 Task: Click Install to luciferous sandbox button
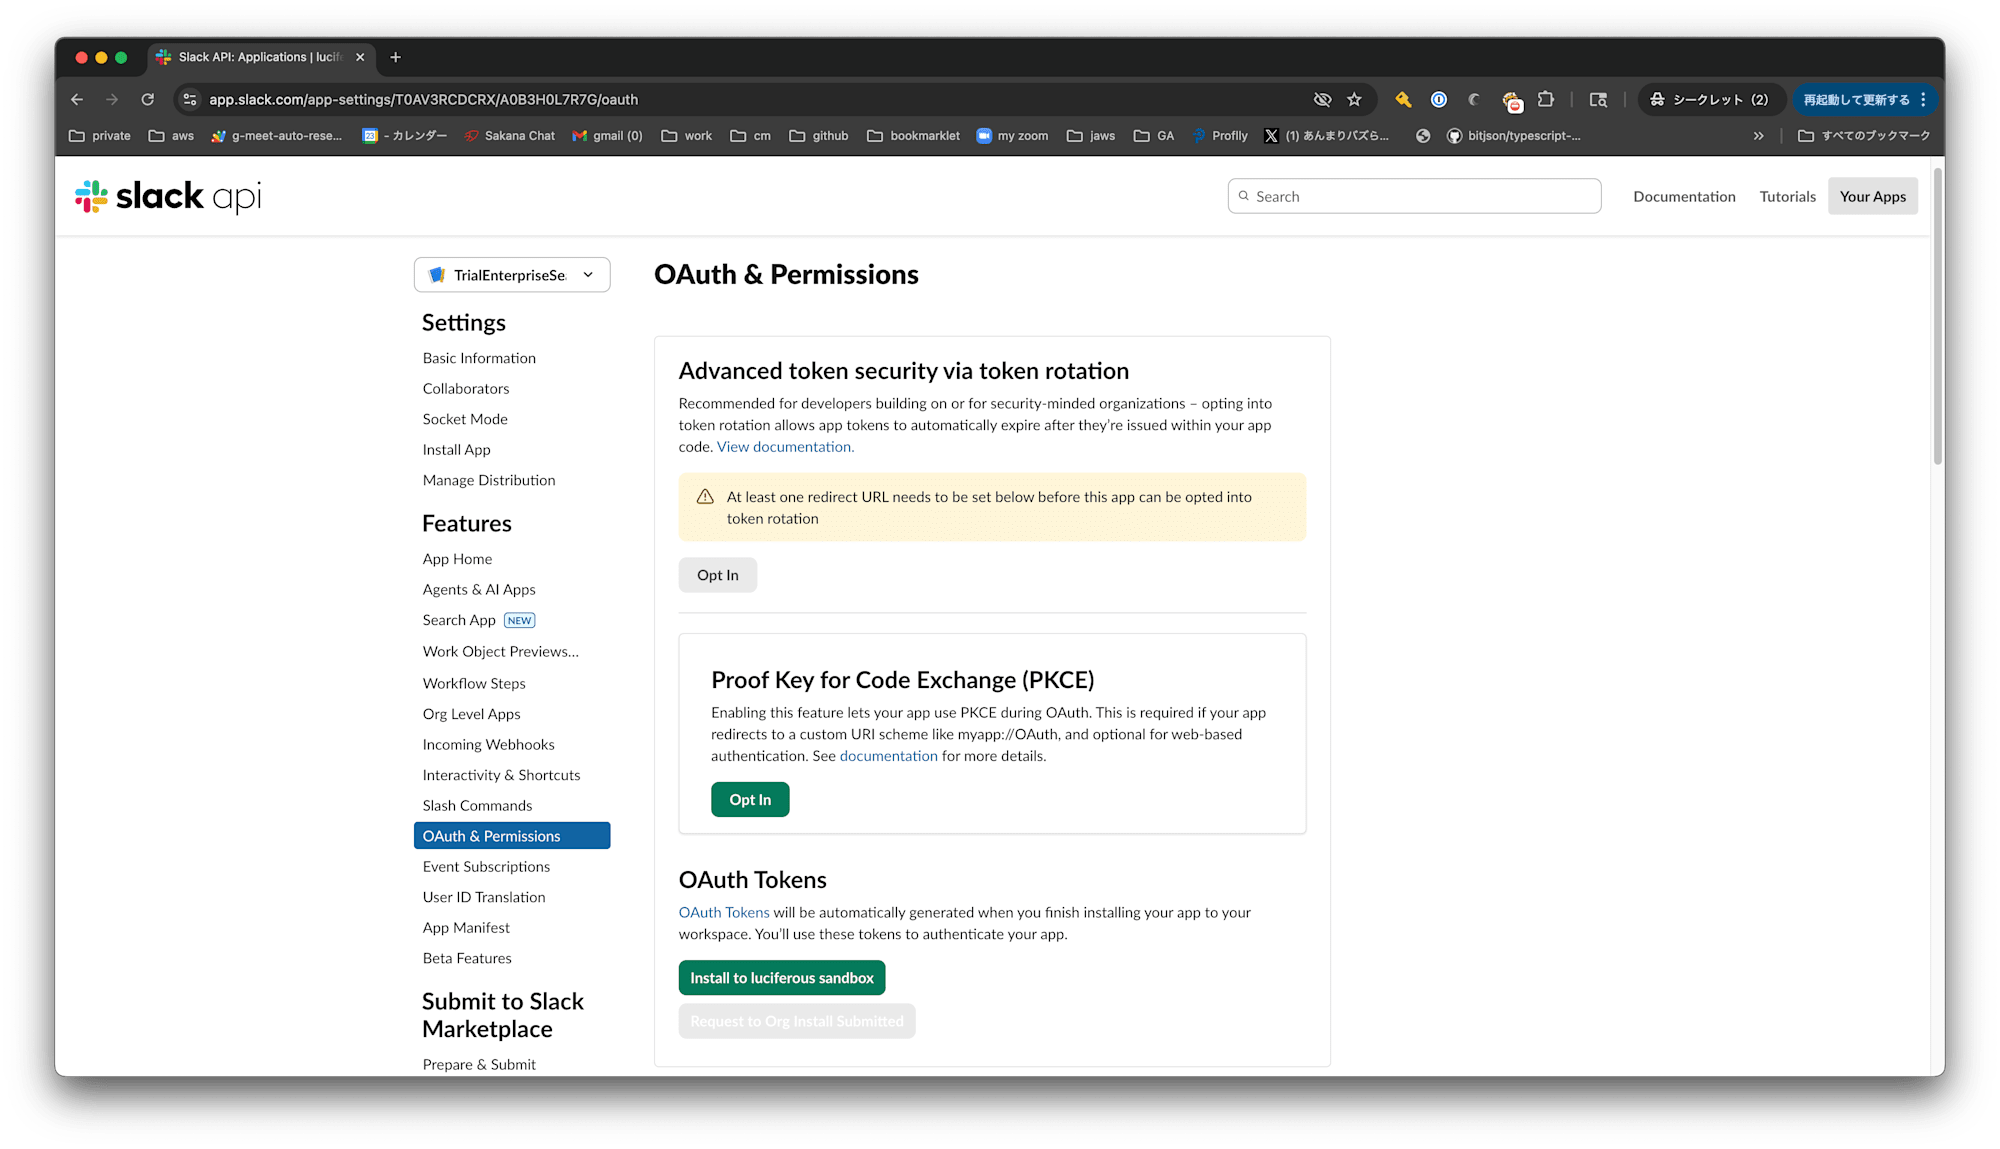[782, 978]
